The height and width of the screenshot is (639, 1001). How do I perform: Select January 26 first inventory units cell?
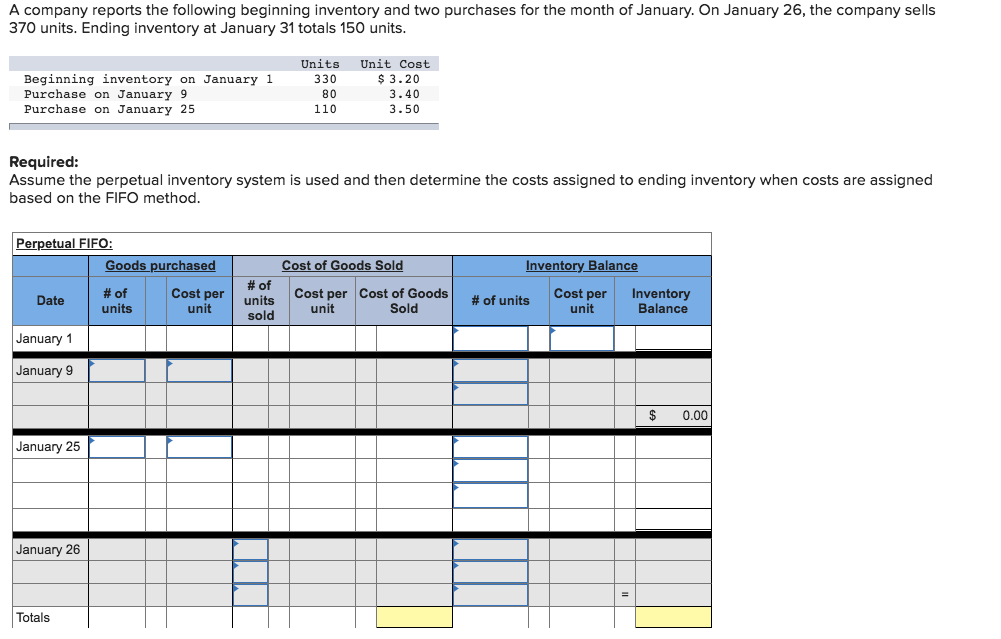[x=490, y=550]
